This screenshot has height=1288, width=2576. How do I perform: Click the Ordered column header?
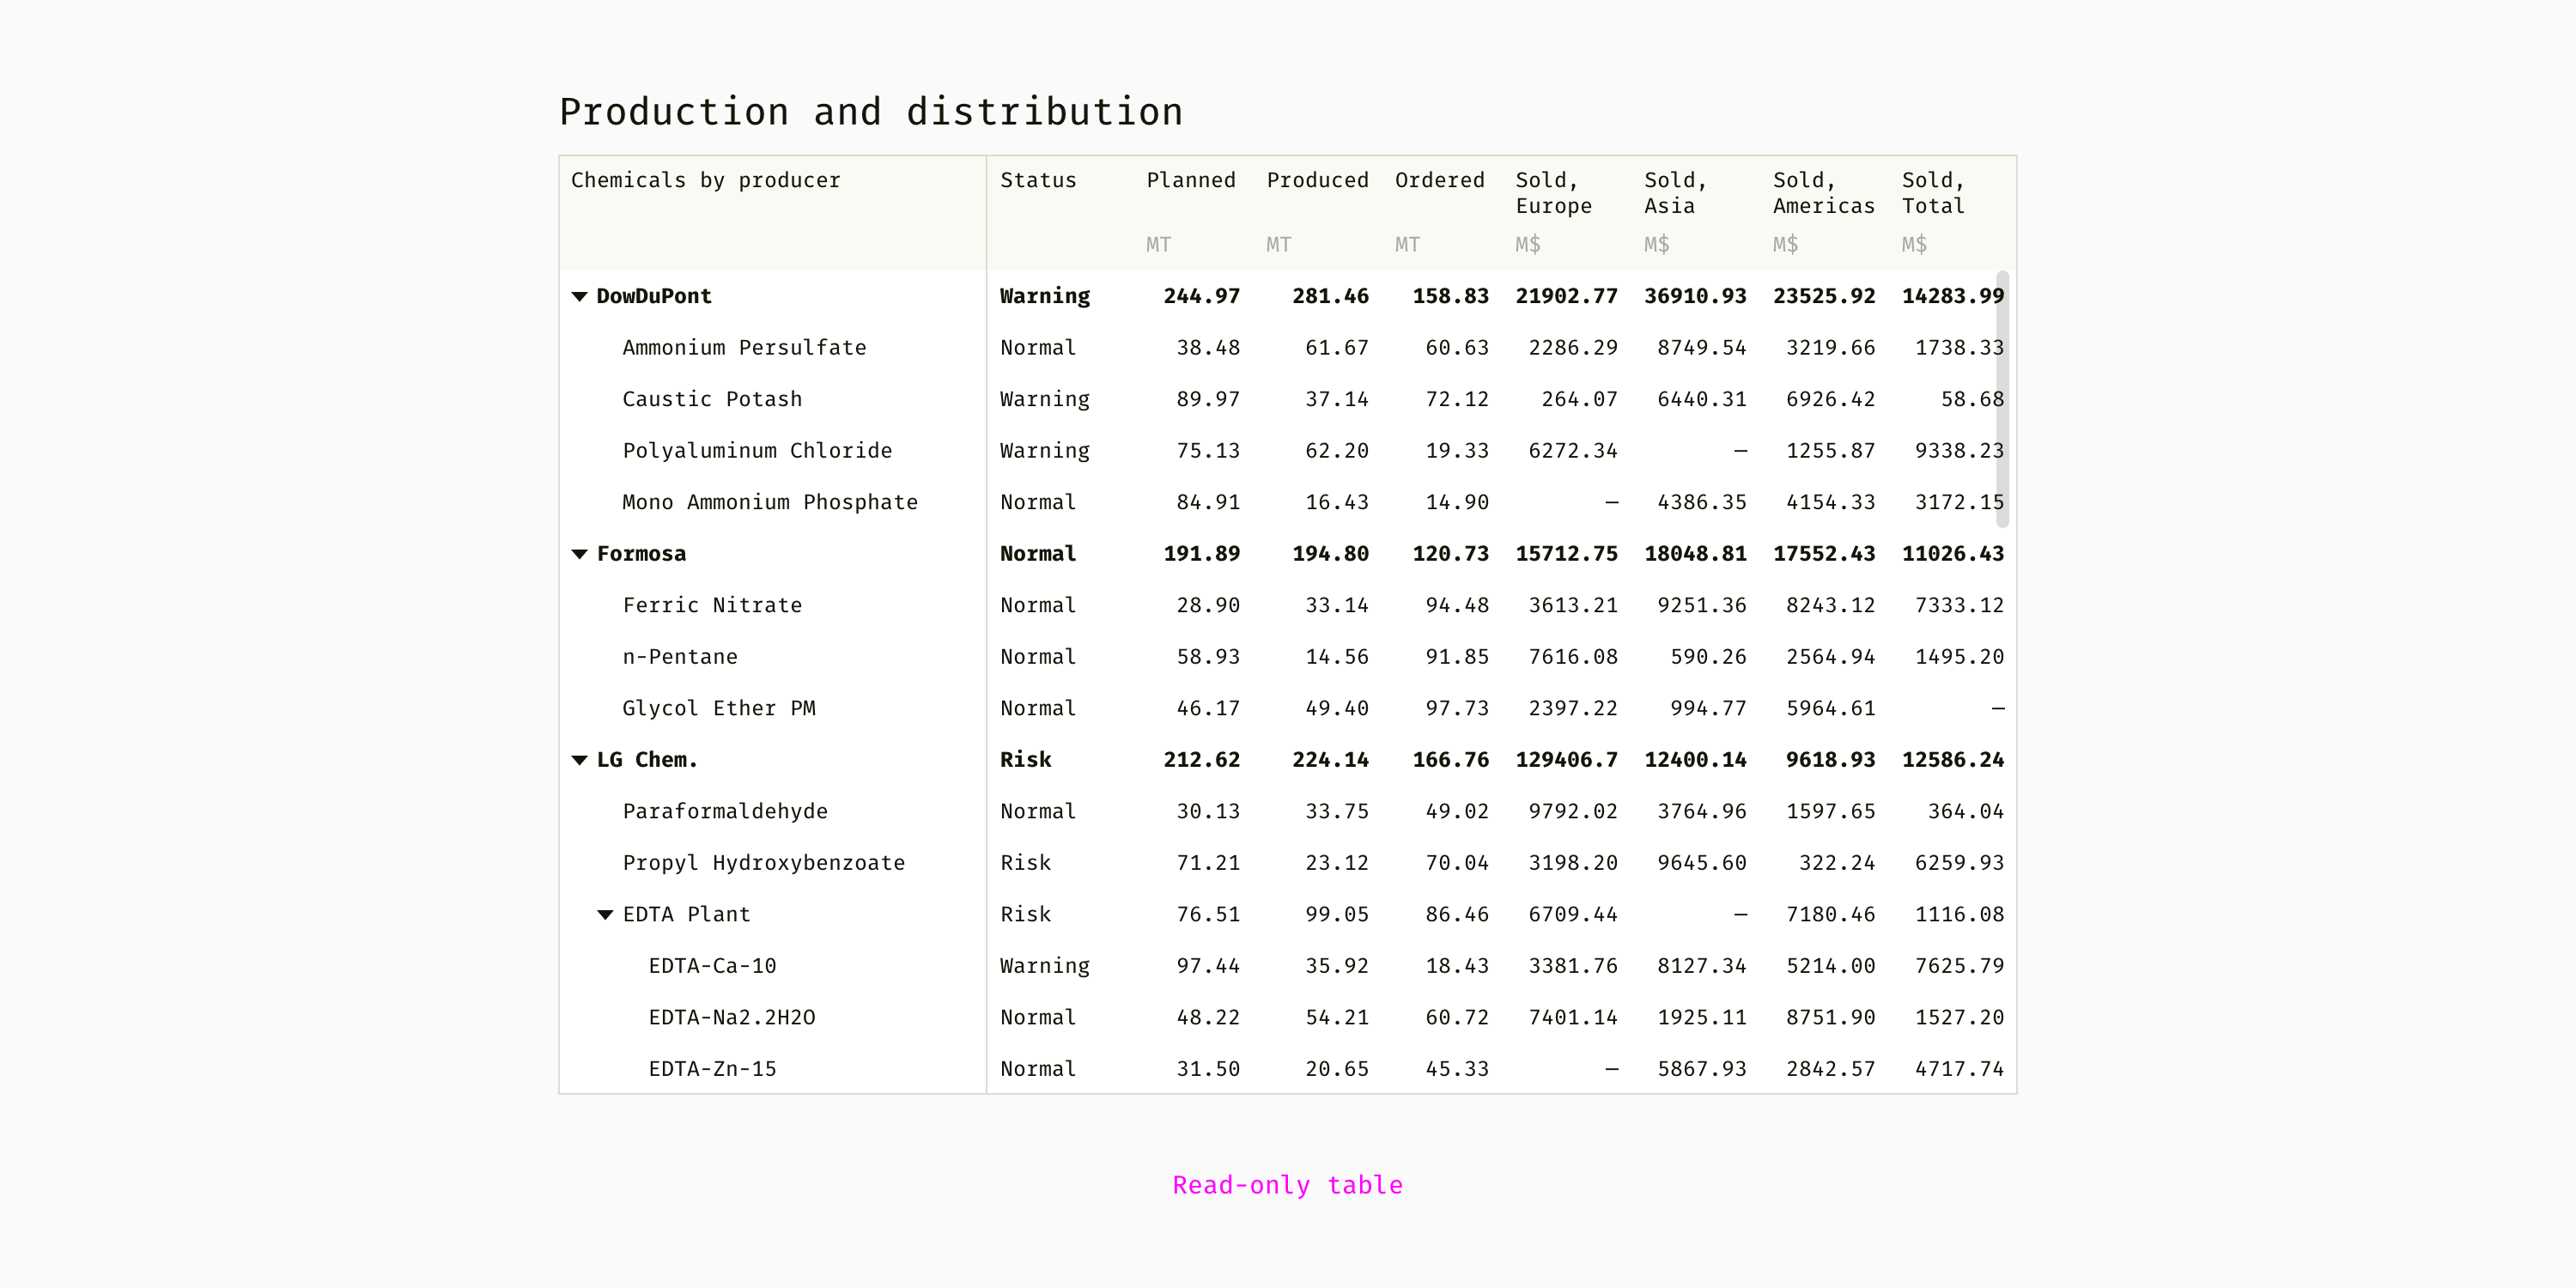1439,181
